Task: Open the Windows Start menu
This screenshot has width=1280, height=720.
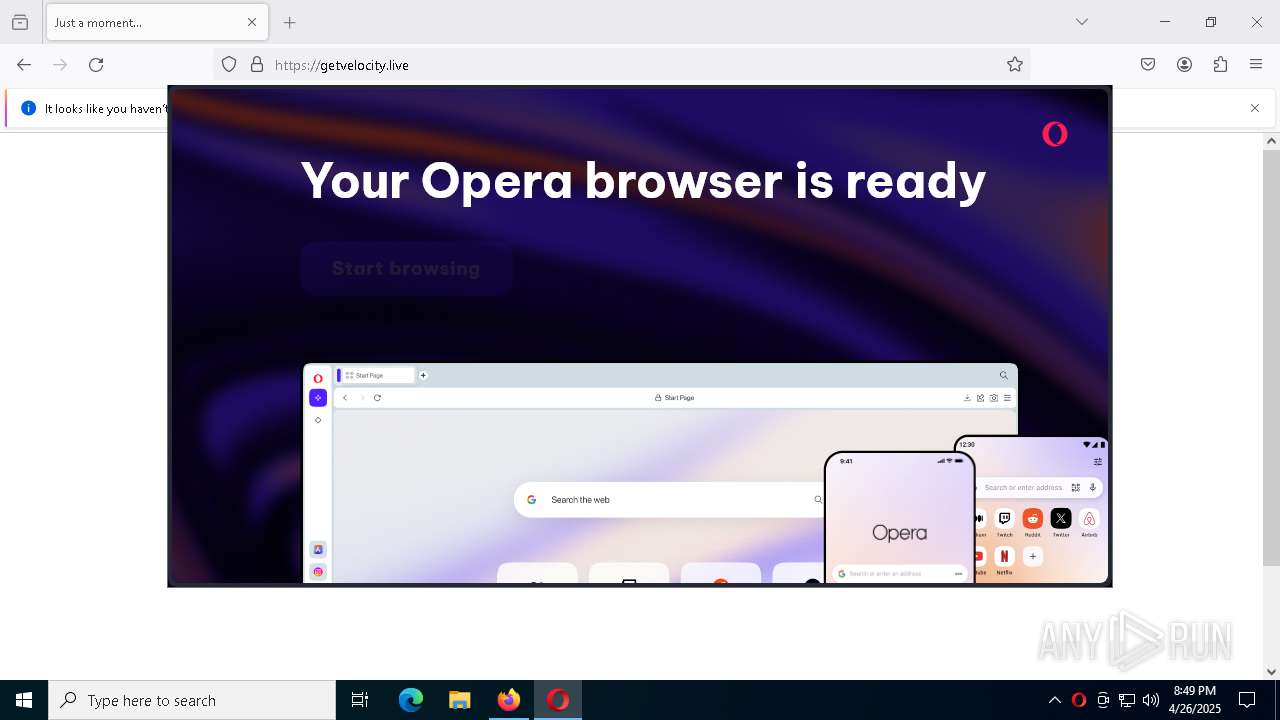Action: pyautogui.click(x=24, y=700)
